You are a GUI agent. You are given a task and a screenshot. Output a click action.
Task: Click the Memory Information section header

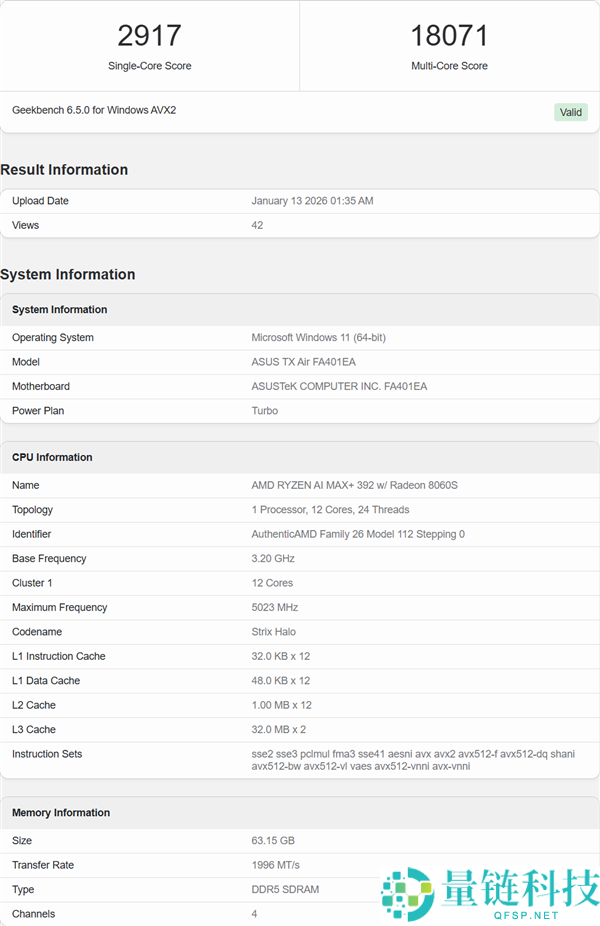tap(61, 813)
